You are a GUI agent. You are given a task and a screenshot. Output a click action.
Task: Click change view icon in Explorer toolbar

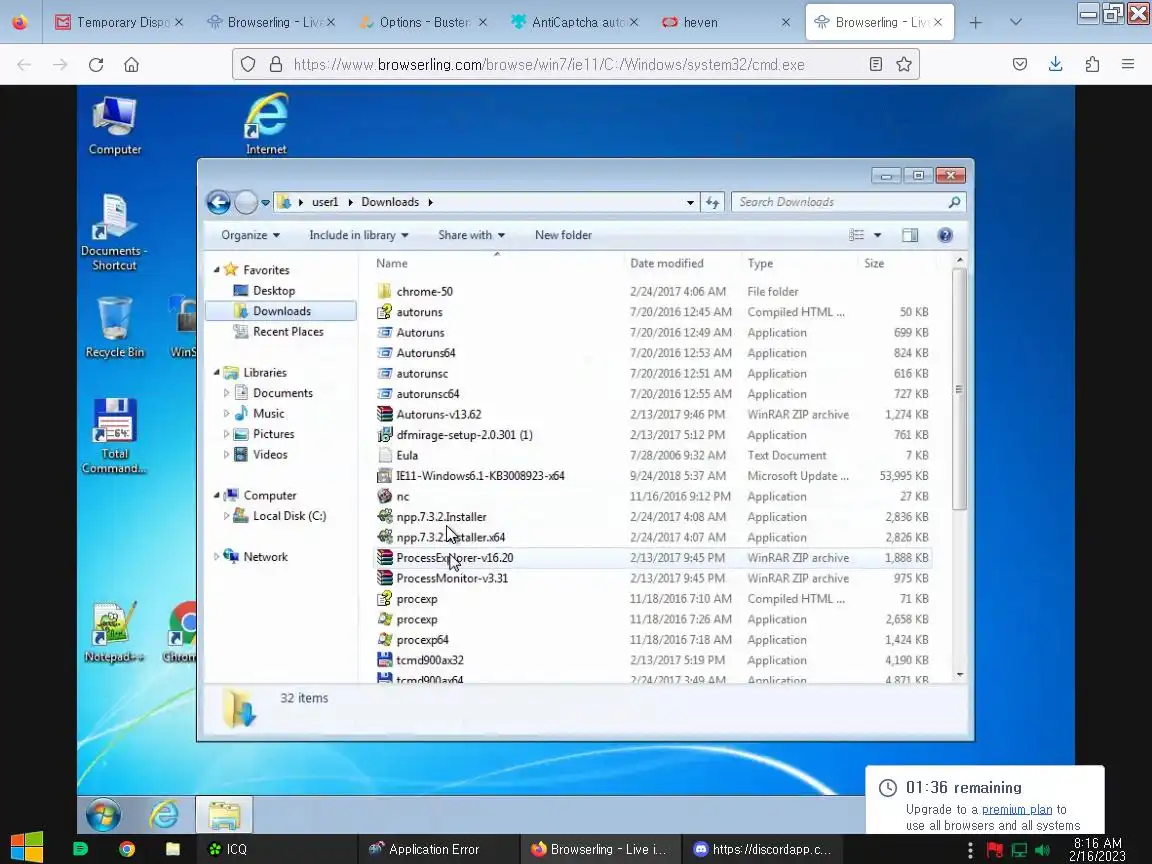coord(857,235)
